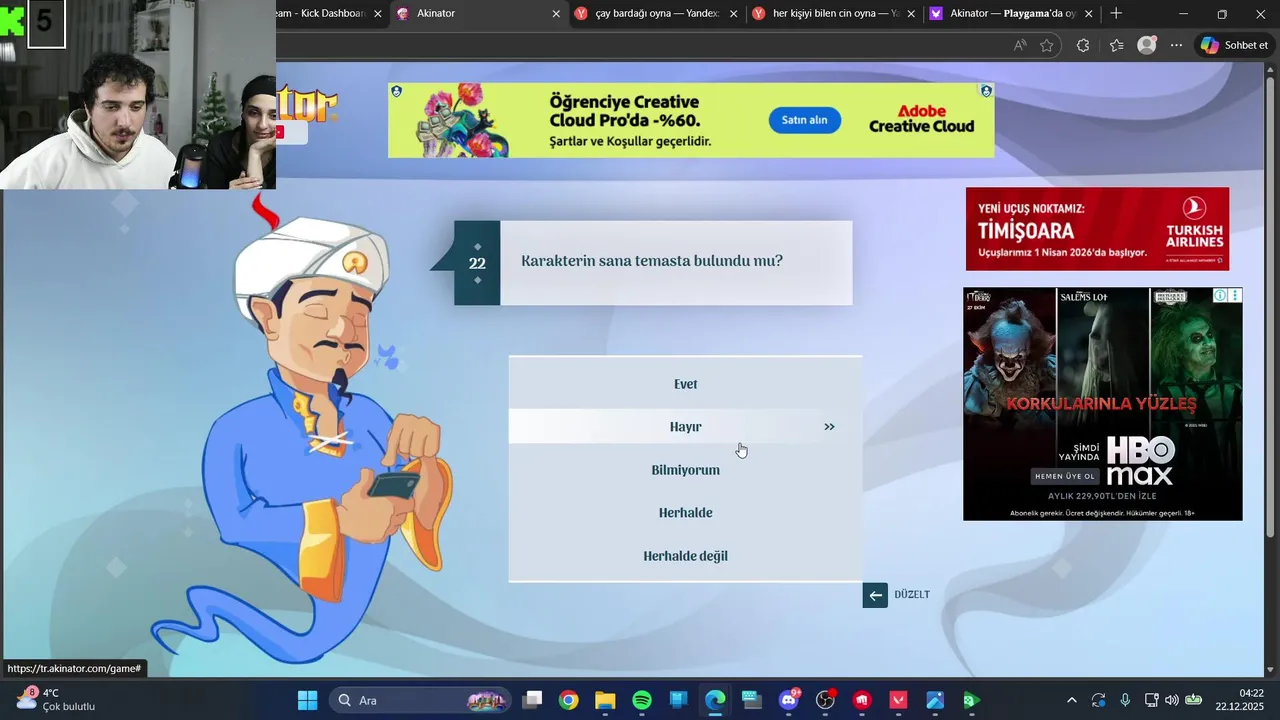The width and height of the screenshot is (1280, 720).
Task: Select the "Bilmiyorum" answer
Action: [685, 470]
